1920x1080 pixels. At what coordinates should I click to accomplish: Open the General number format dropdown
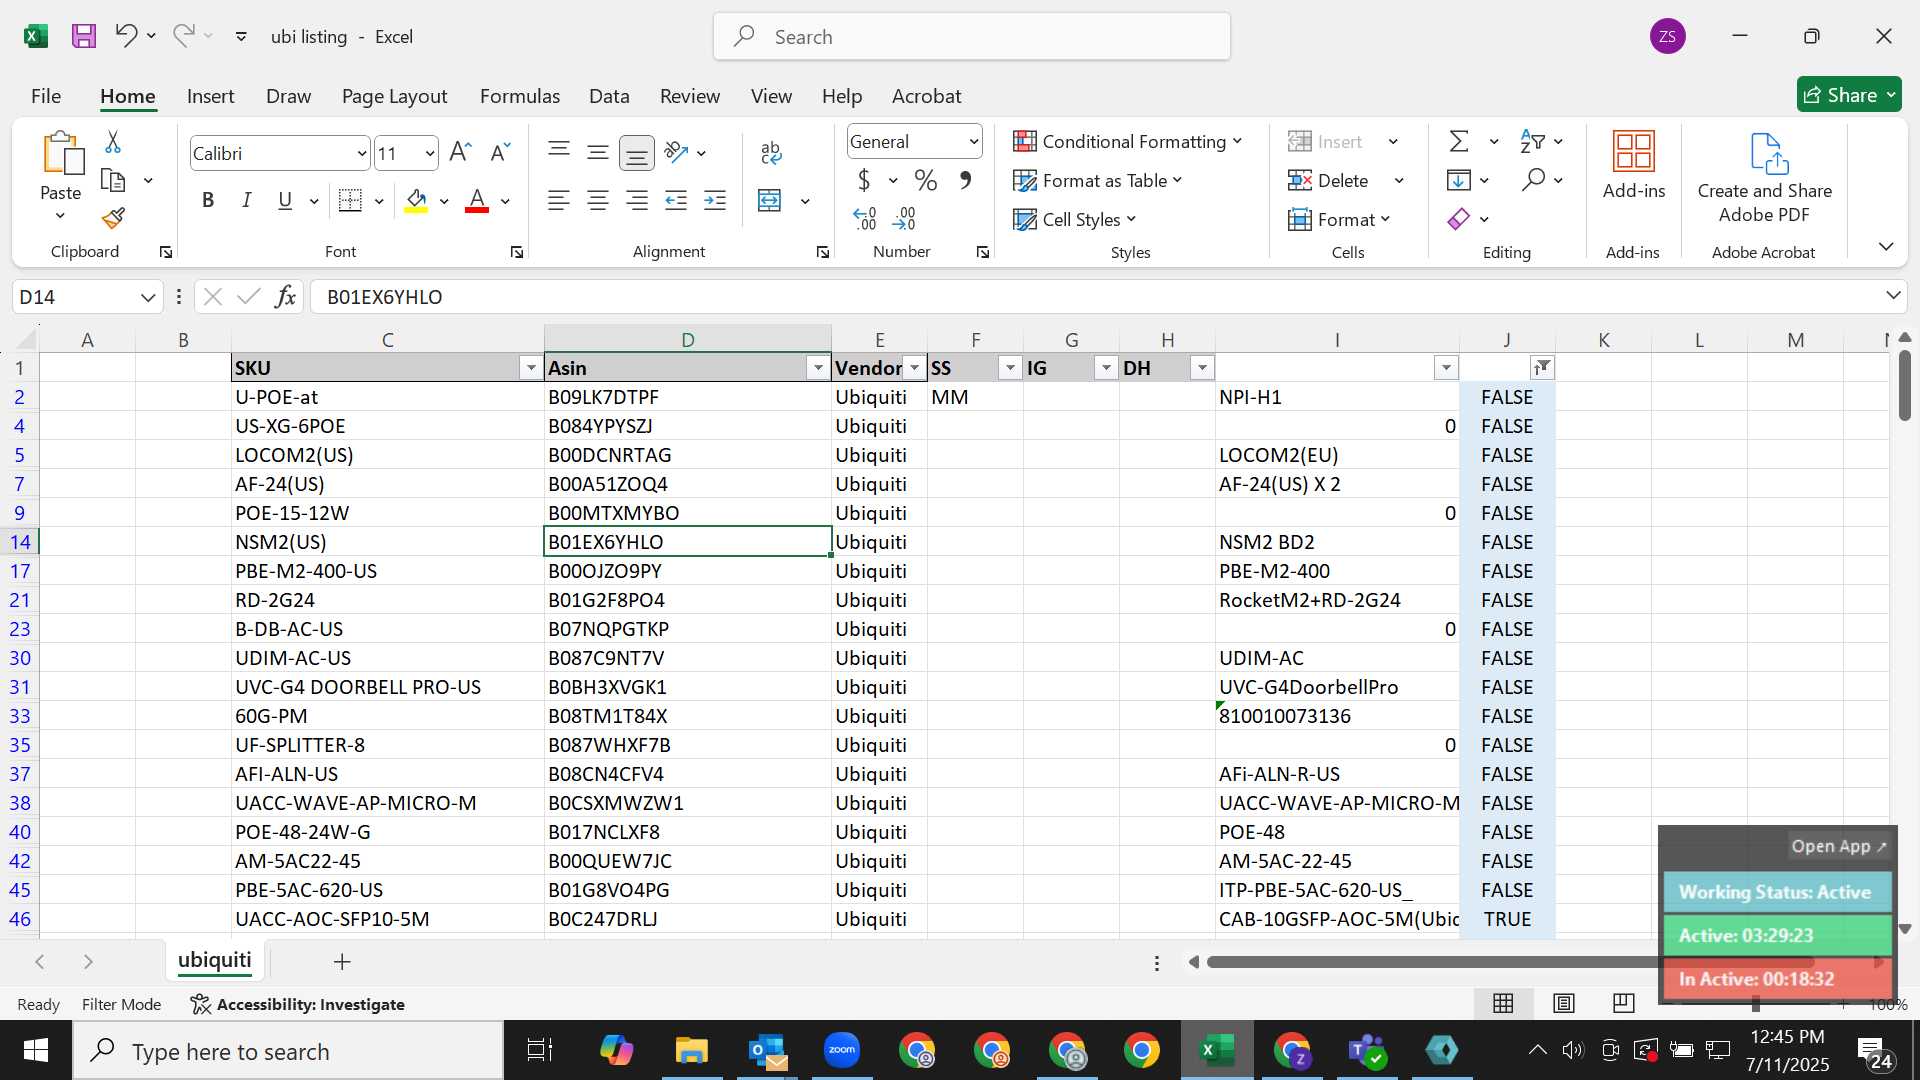973,142
